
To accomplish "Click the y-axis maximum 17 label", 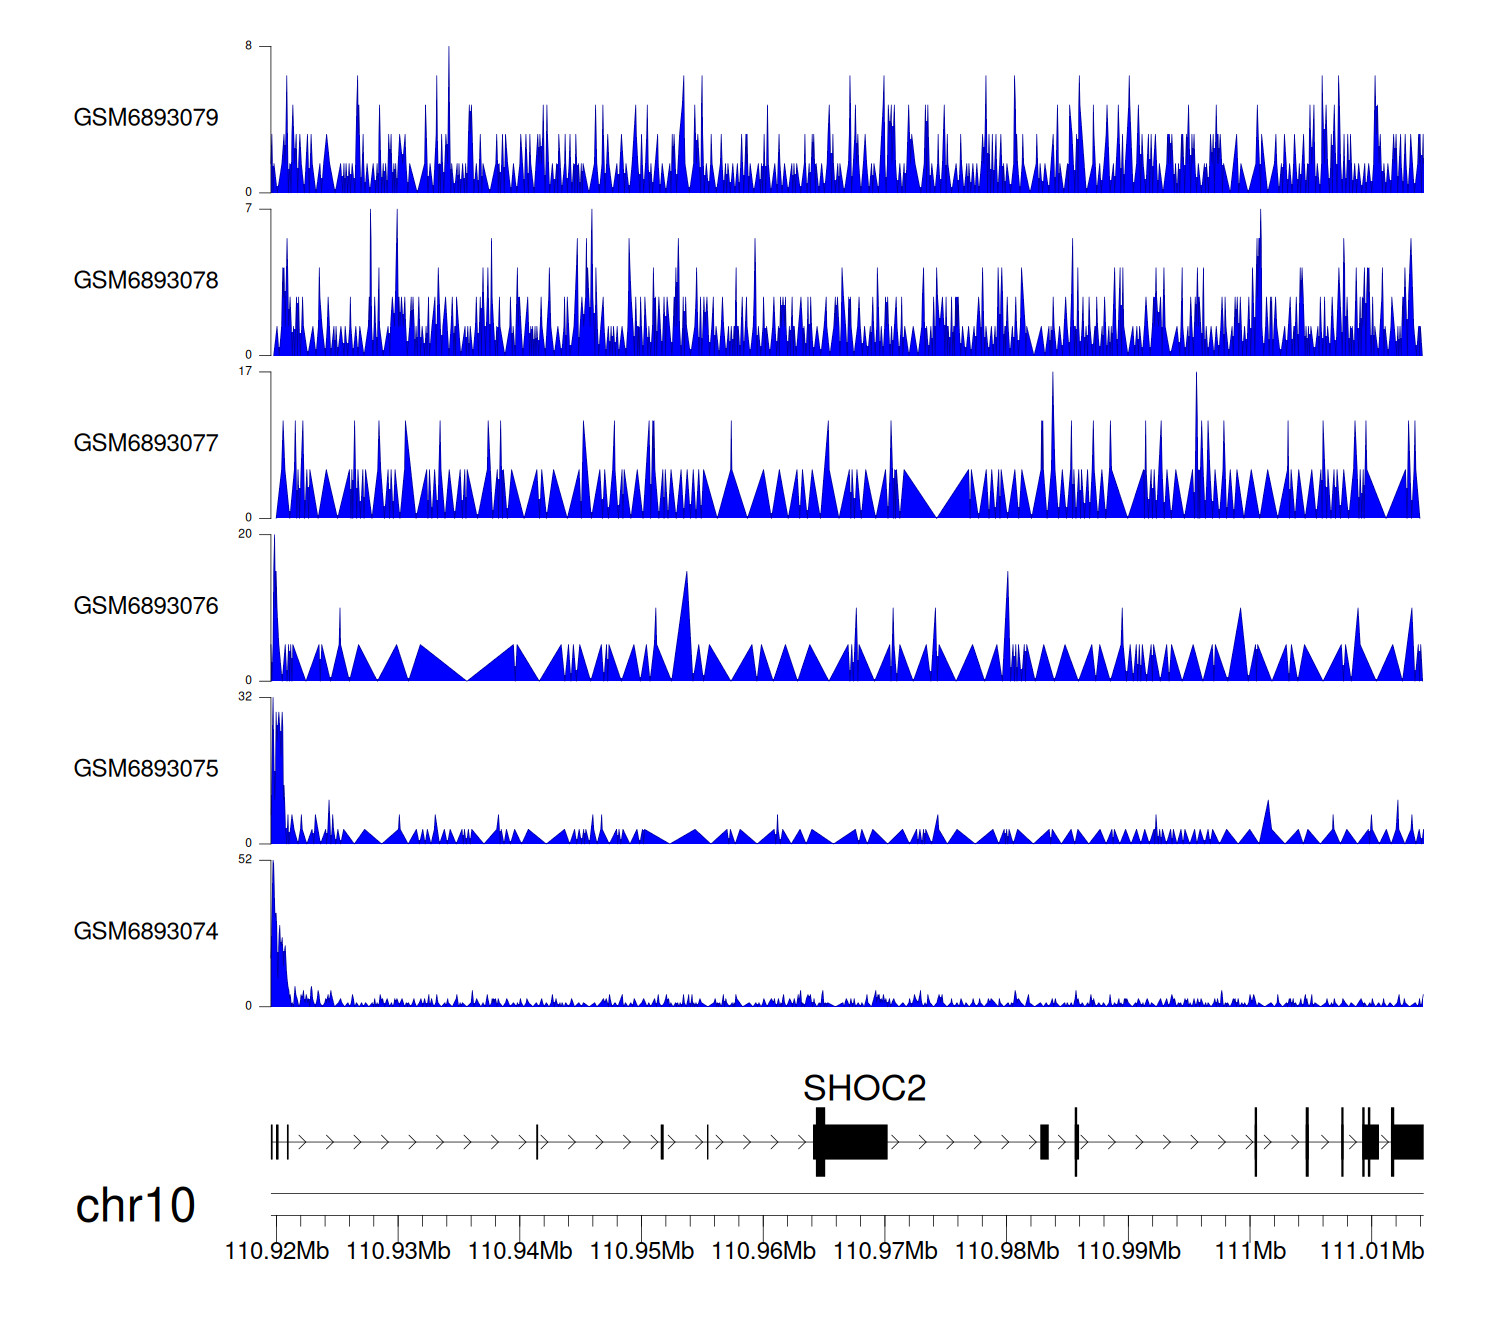I will (x=245, y=371).
